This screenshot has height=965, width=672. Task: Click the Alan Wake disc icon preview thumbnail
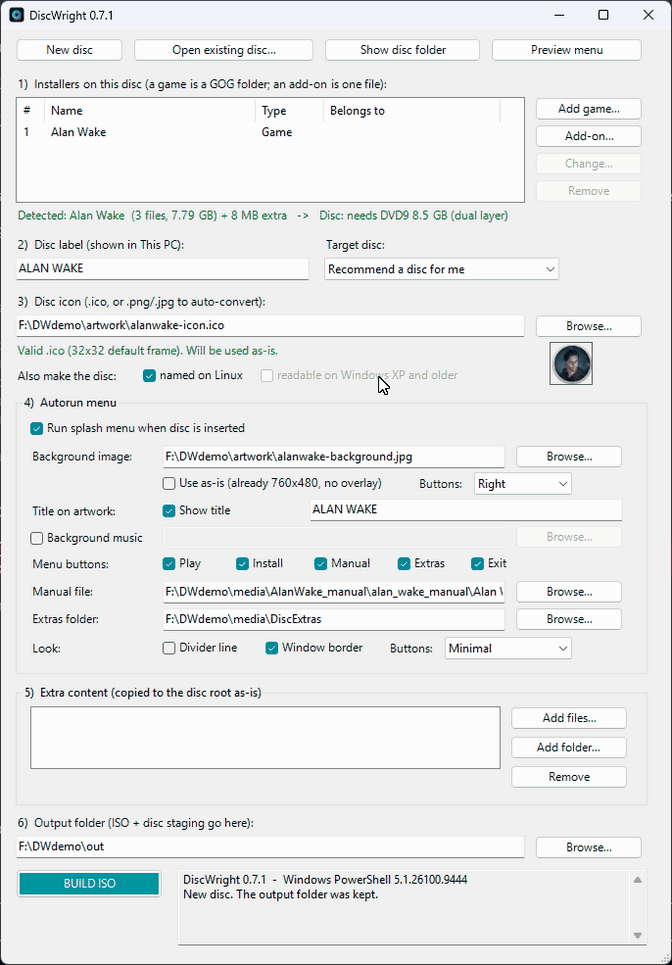point(571,364)
